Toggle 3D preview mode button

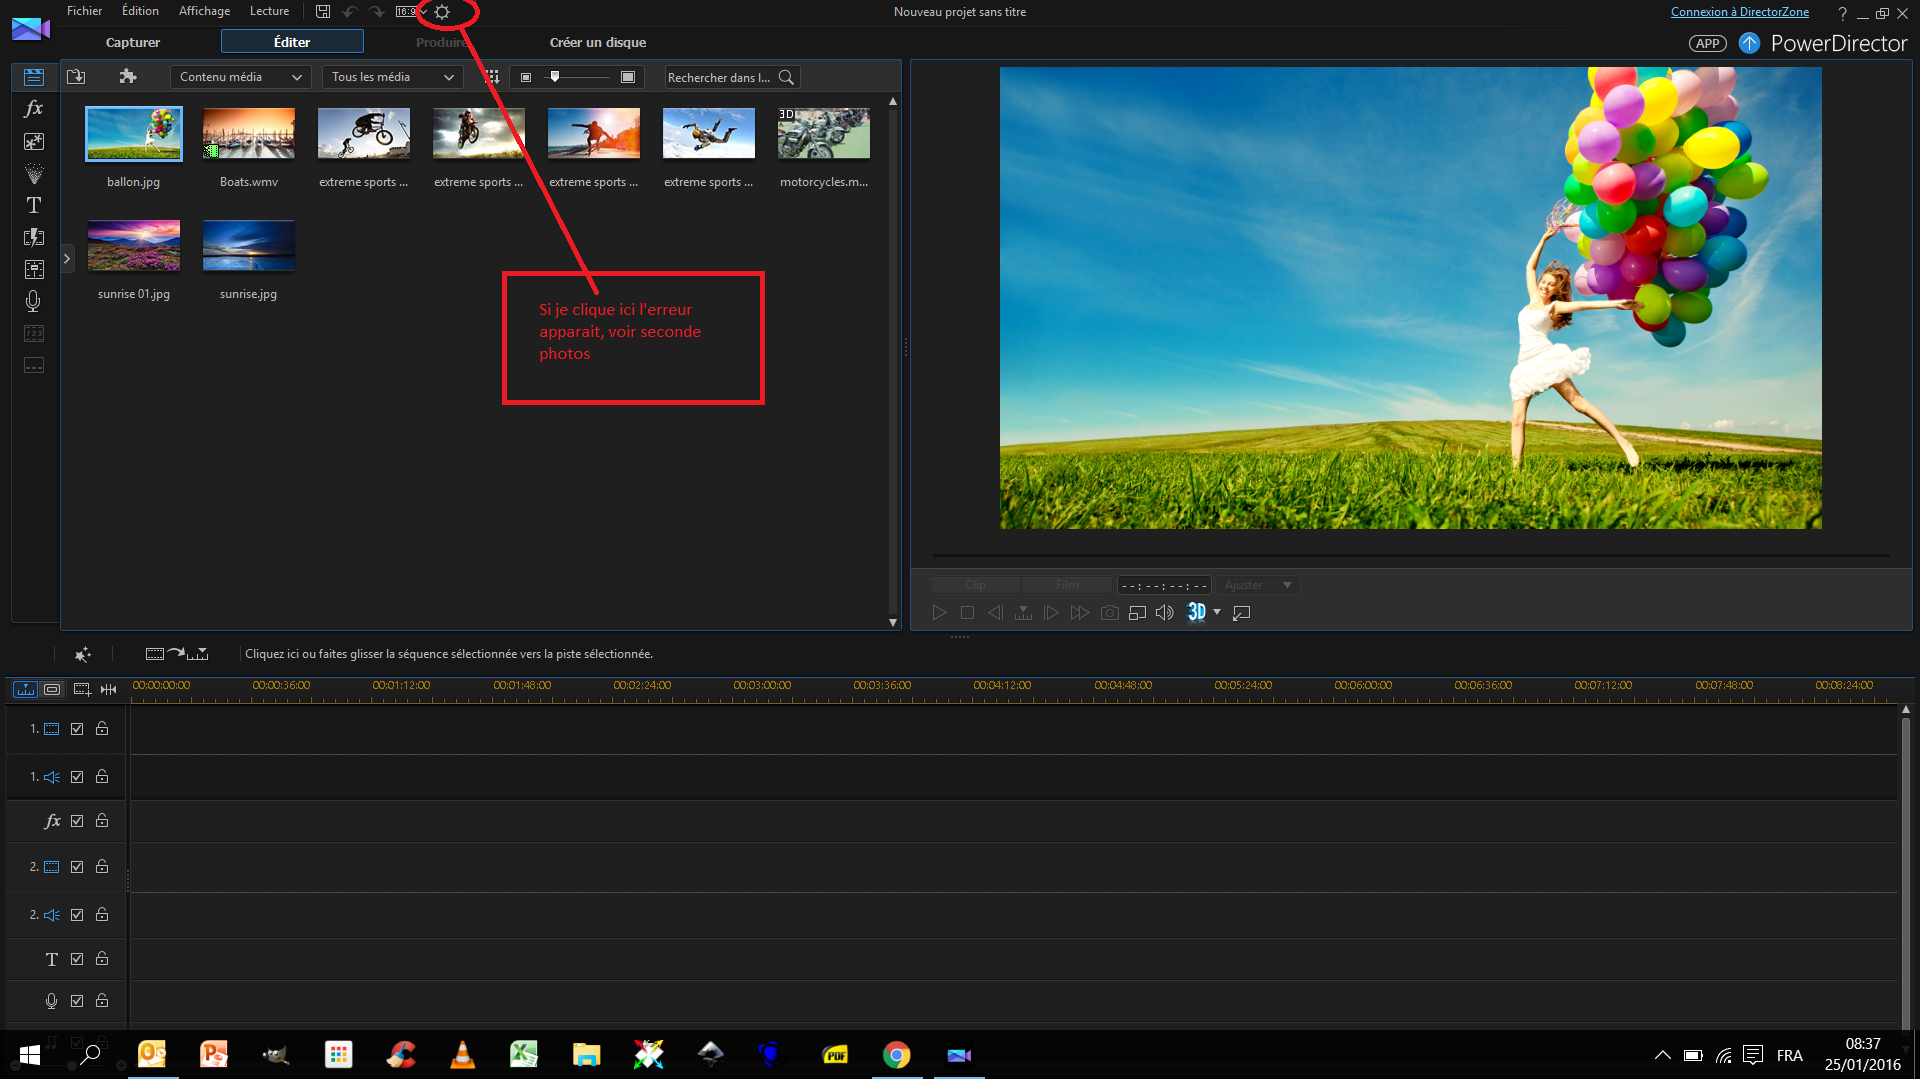(1196, 613)
